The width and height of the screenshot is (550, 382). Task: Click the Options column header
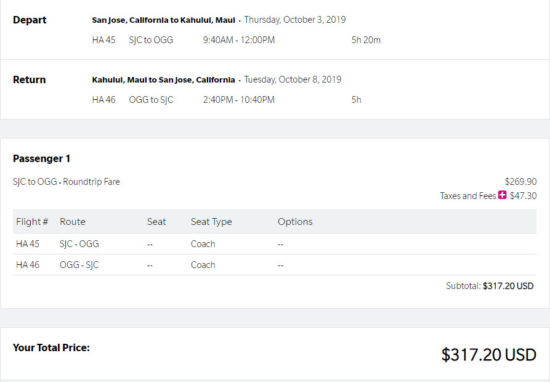295,222
